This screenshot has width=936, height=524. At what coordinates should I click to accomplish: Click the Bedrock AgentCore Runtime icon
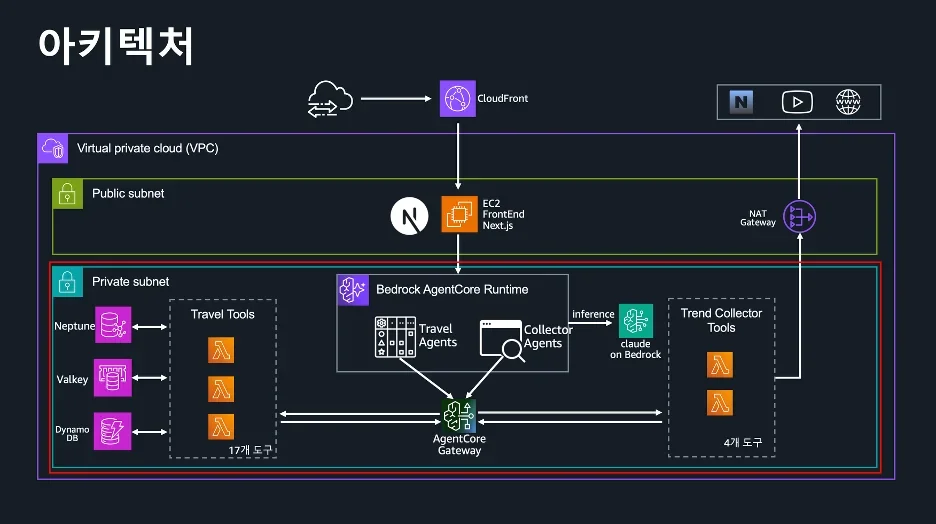353,290
